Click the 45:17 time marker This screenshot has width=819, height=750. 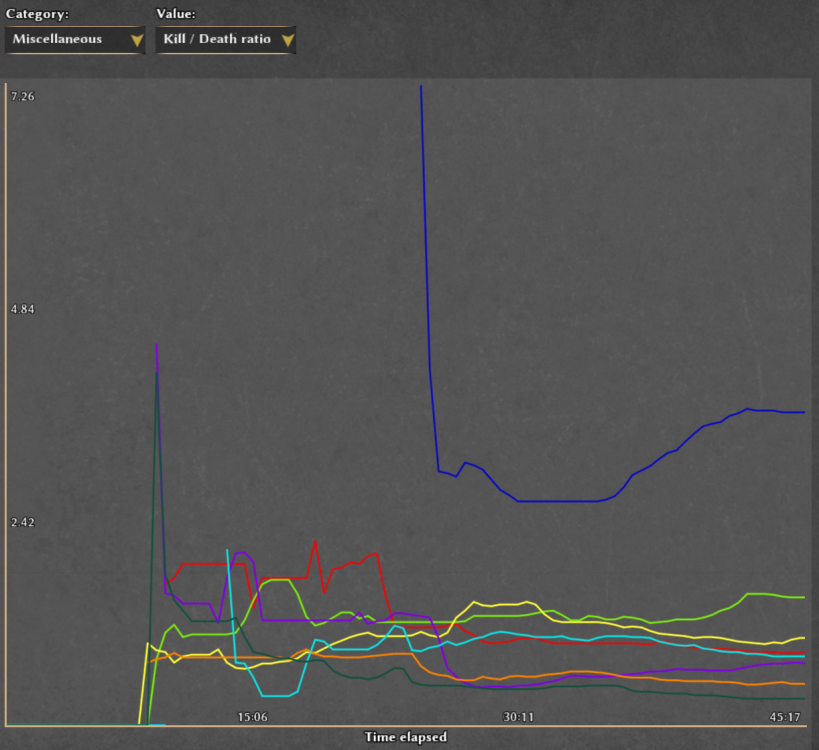pos(785,717)
